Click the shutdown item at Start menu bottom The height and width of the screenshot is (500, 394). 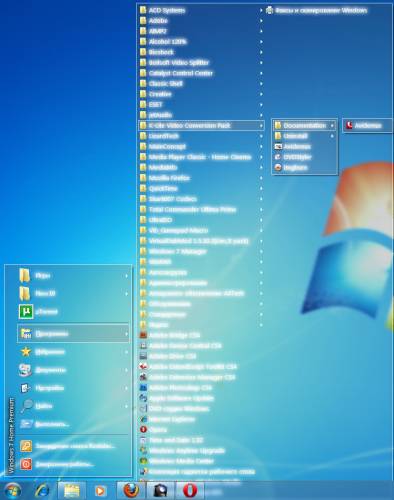[x=73, y=464]
